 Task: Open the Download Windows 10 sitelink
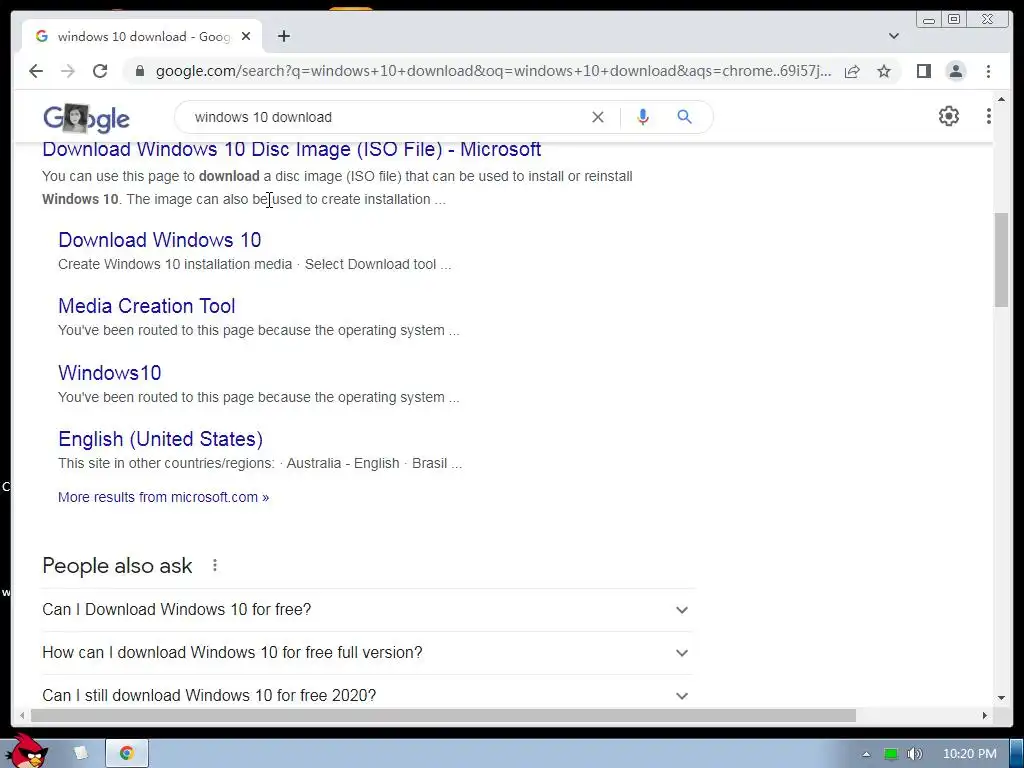(159, 240)
